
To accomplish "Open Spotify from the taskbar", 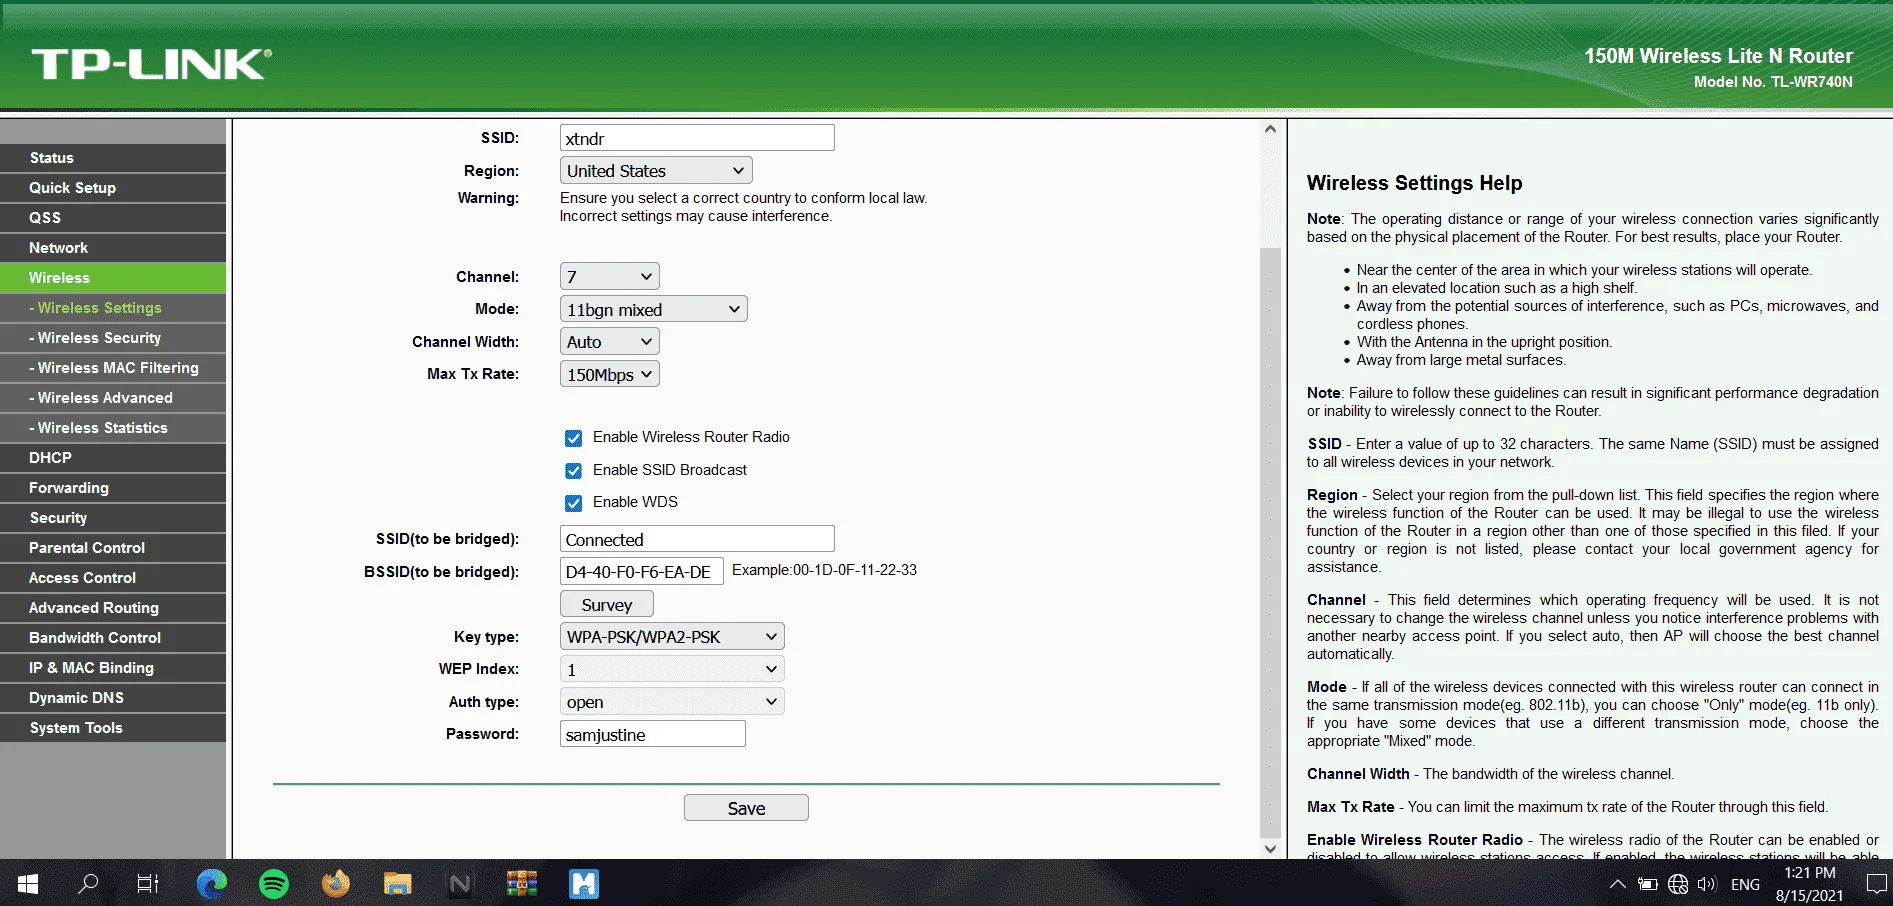I will pos(274,883).
